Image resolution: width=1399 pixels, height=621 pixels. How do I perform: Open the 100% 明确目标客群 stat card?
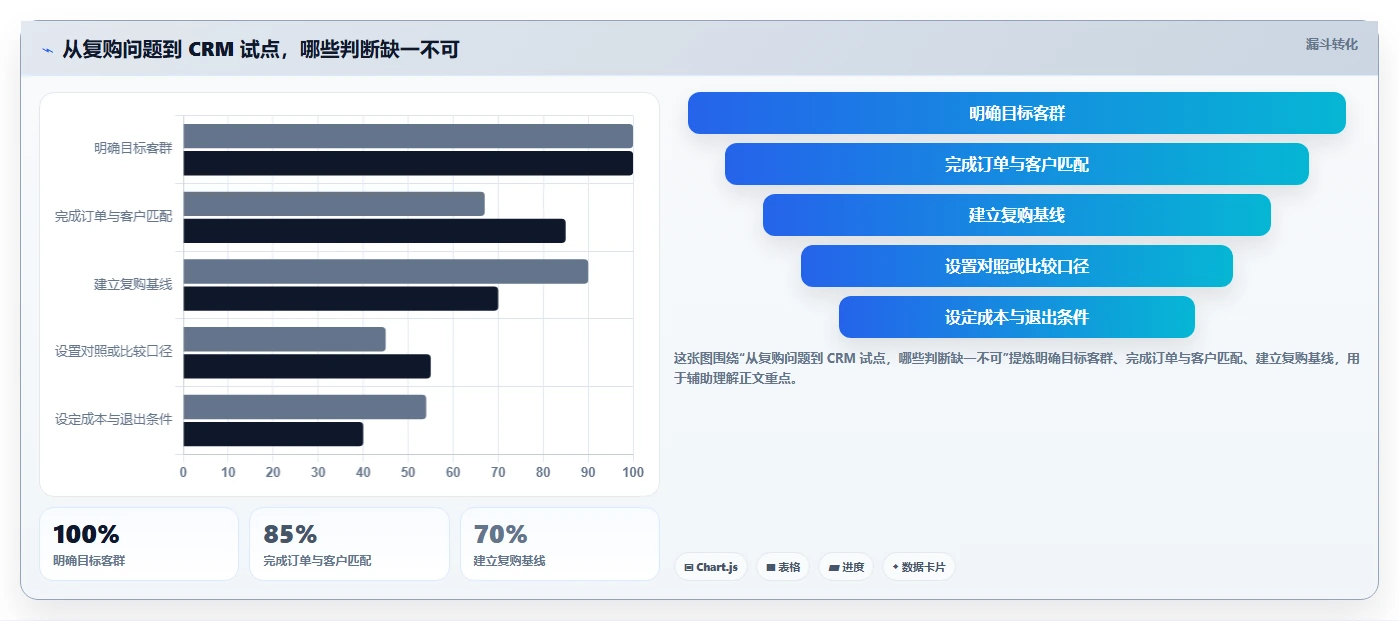tap(139, 544)
